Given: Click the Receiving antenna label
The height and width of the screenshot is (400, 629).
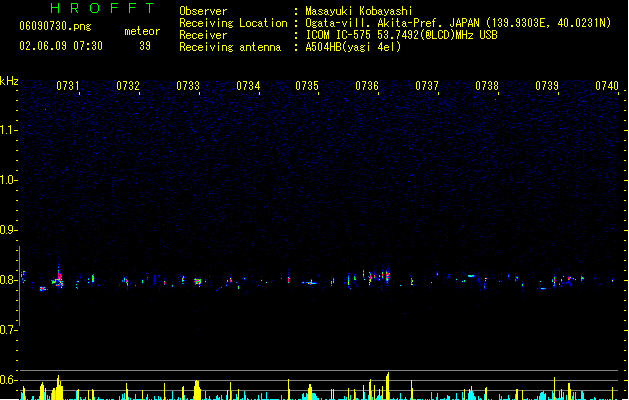Looking at the screenshot, I should click(230, 47).
